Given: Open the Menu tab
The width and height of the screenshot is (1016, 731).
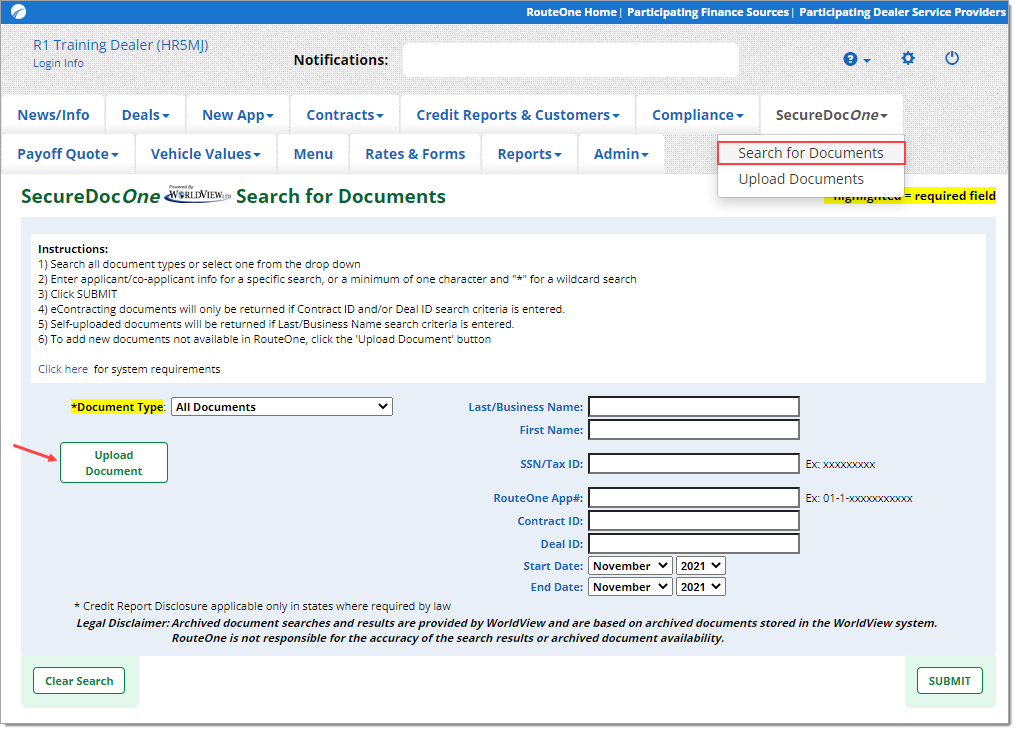Looking at the screenshot, I should (313, 154).
